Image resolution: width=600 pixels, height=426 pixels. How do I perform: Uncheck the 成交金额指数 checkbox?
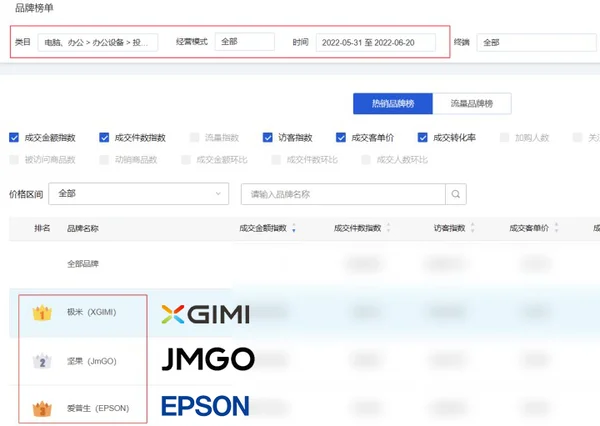tap(14, 138)
